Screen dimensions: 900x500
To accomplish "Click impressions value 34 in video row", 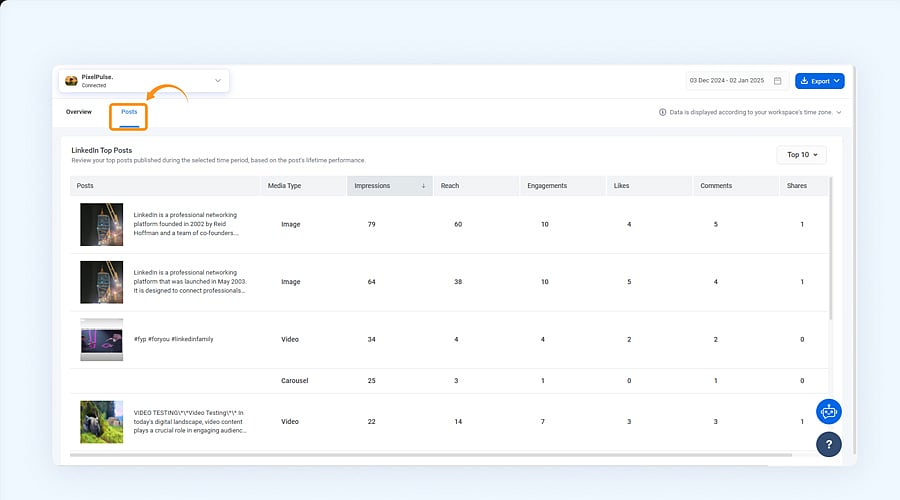I will pos(371,339).
